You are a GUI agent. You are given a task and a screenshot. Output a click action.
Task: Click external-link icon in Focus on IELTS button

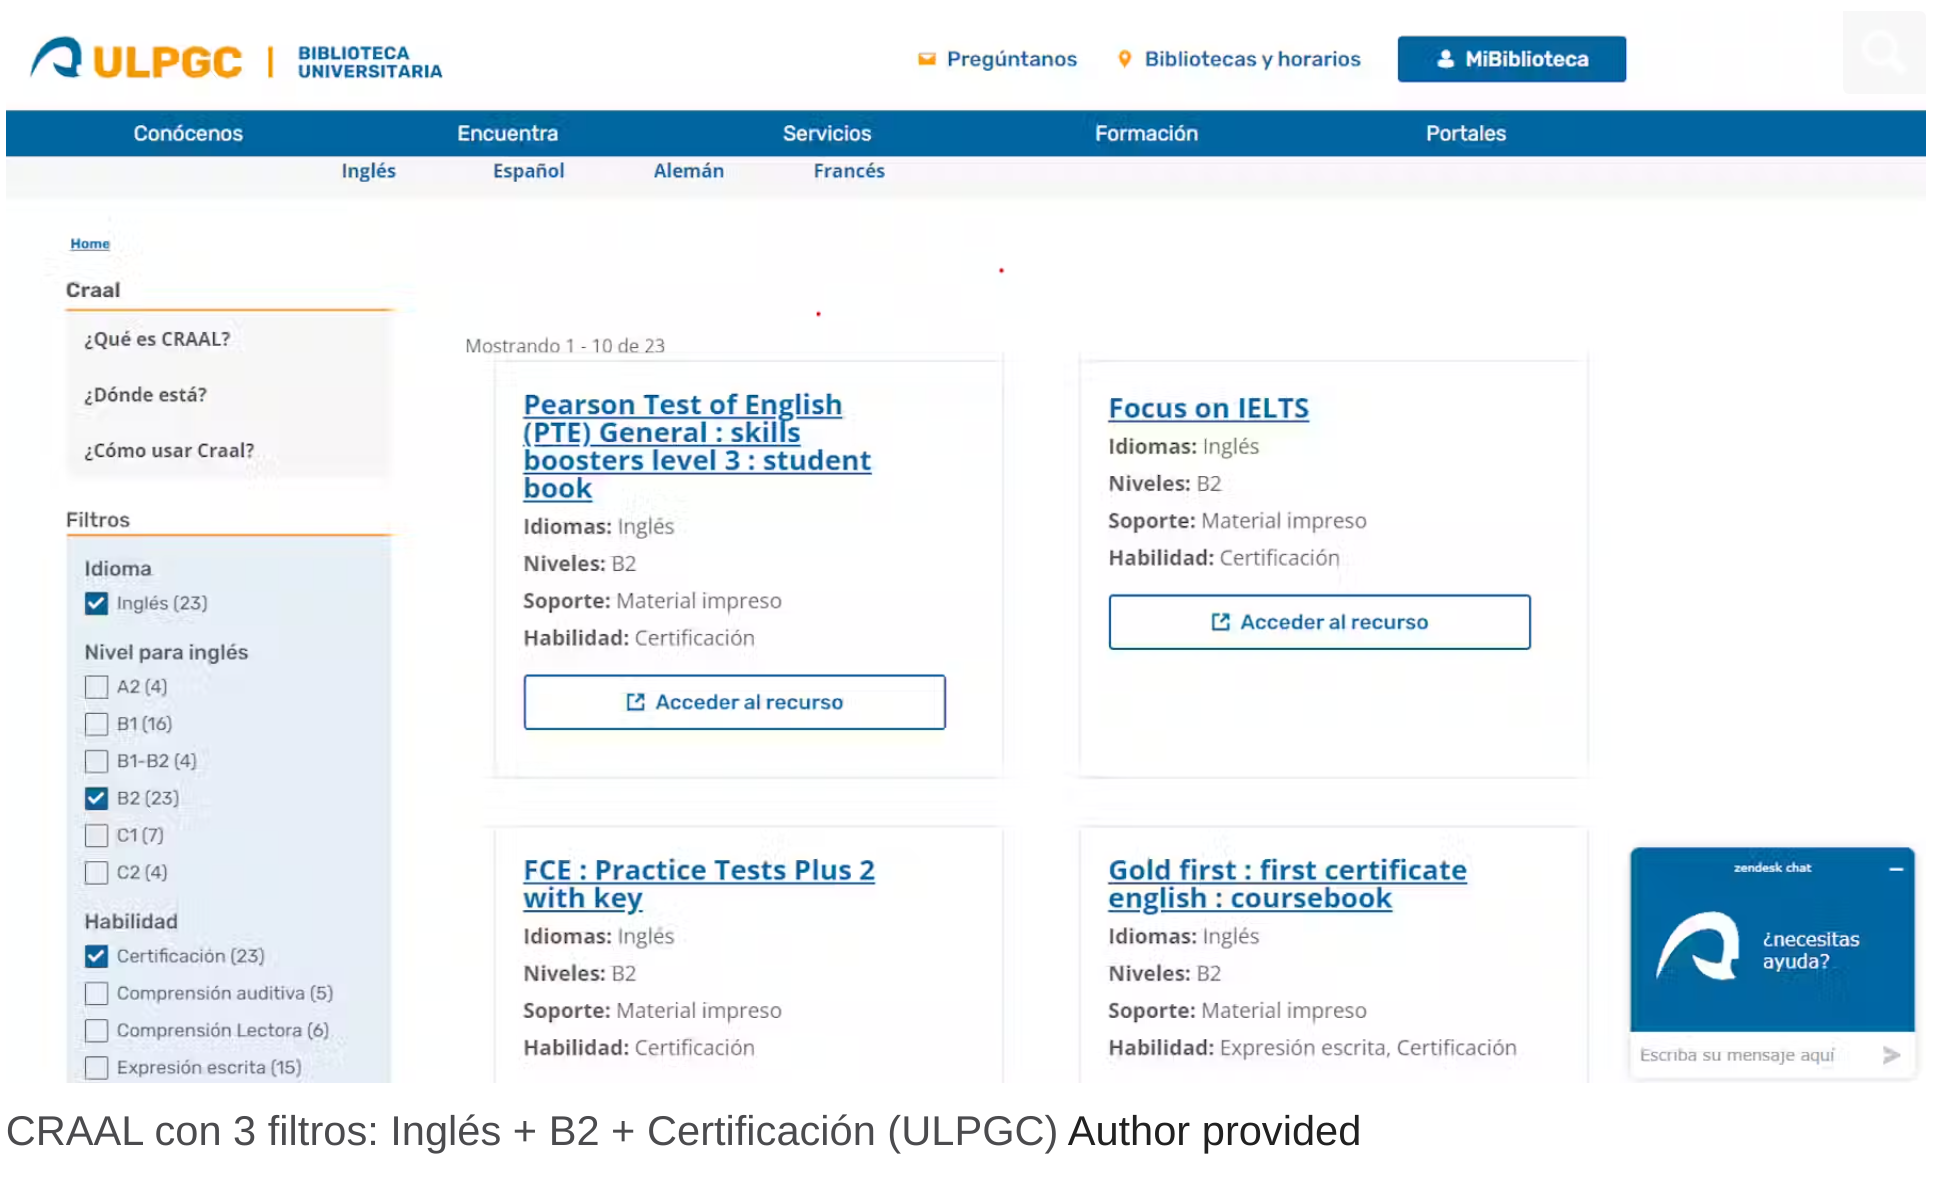pyautogui.click(x=1220, y=622)
